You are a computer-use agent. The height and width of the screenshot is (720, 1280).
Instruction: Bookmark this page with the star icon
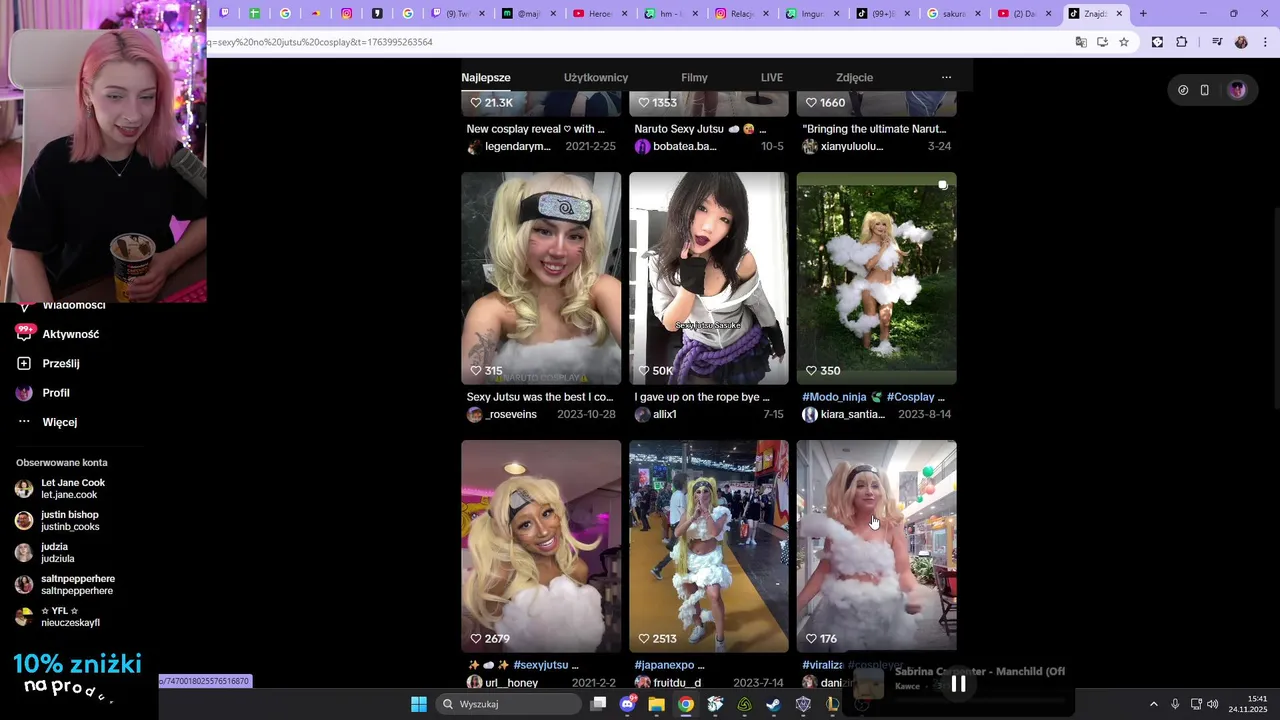pos(1124,42)
